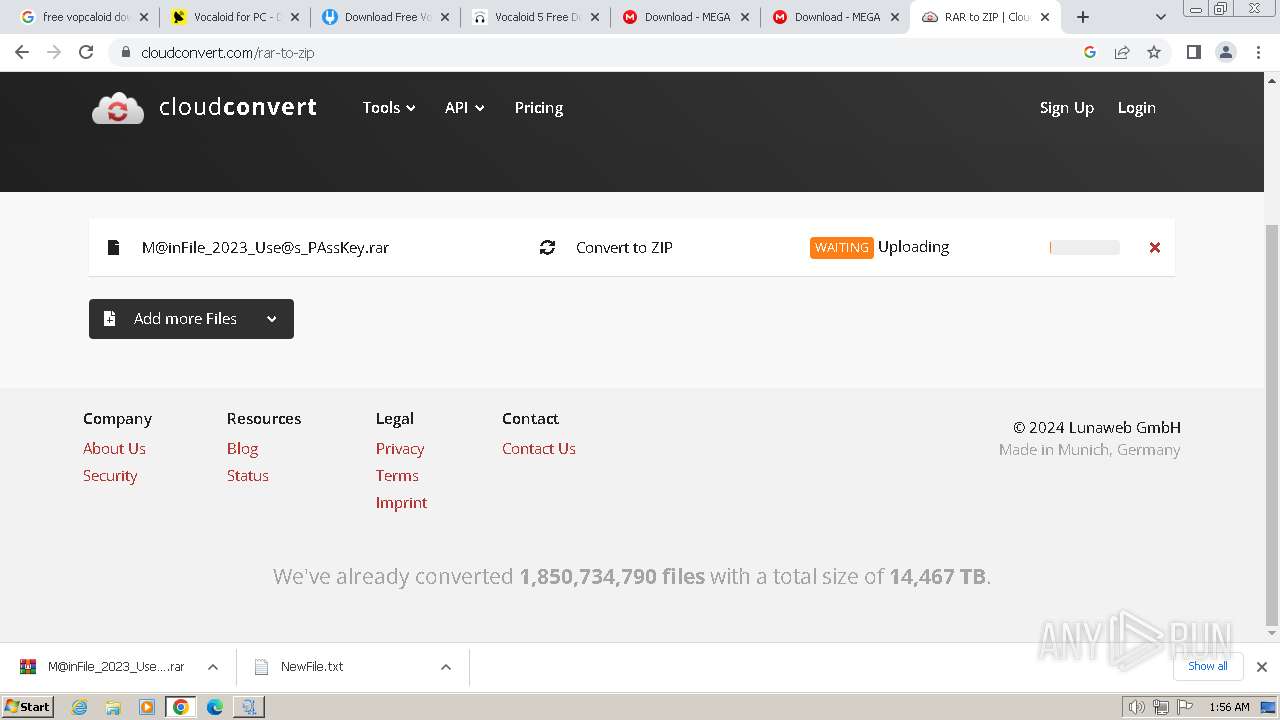The image size is (1280, 720).
Task: Open the Chrome three-dot menu
Action: tap(1258, 52)
